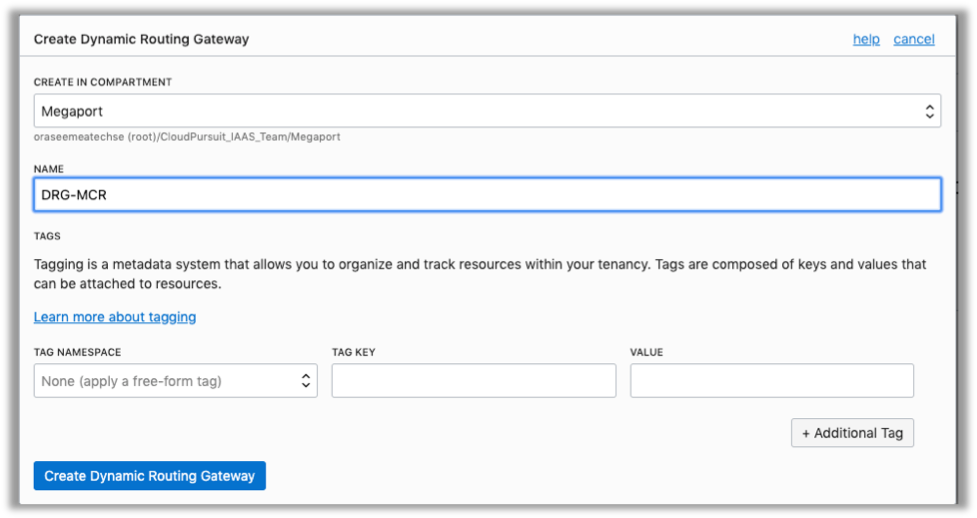
Task: Click the Name field label
Action: pos(49,169)
